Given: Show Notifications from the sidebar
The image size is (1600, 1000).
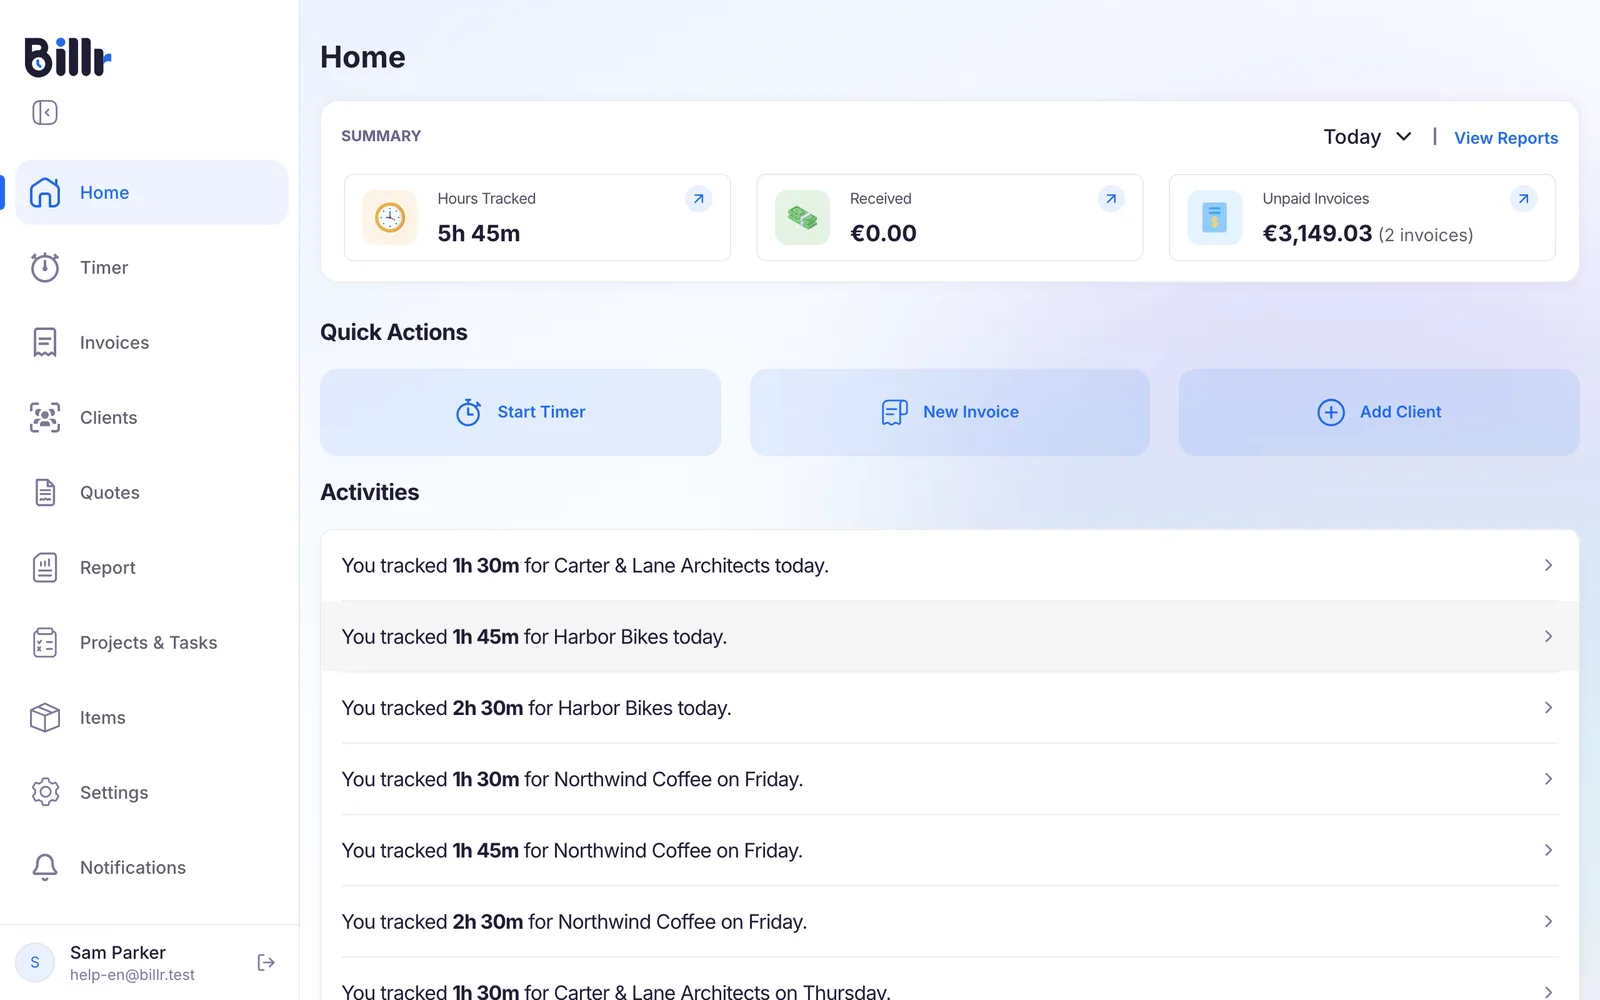Looking at the screenshot, I should pos(152,867).
